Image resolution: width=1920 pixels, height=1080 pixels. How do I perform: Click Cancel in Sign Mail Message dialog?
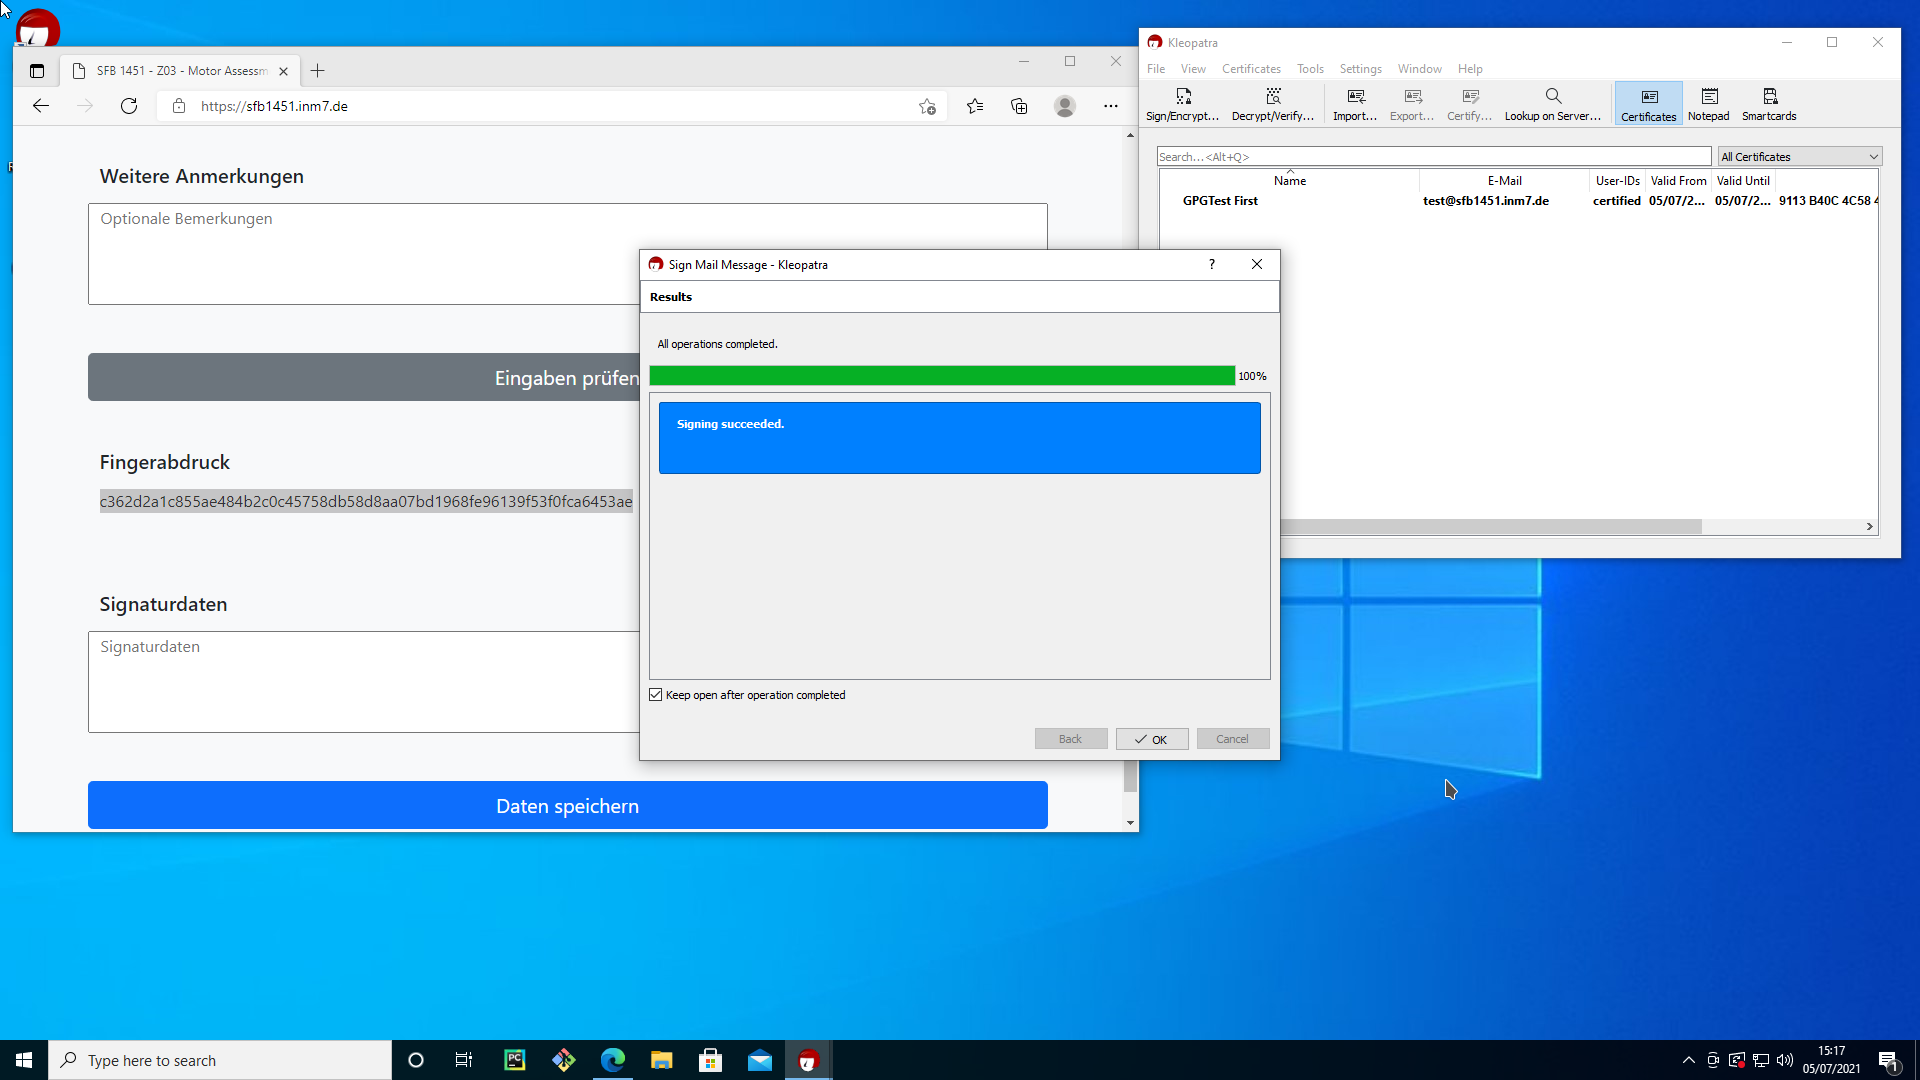(x=1233, y=739)
